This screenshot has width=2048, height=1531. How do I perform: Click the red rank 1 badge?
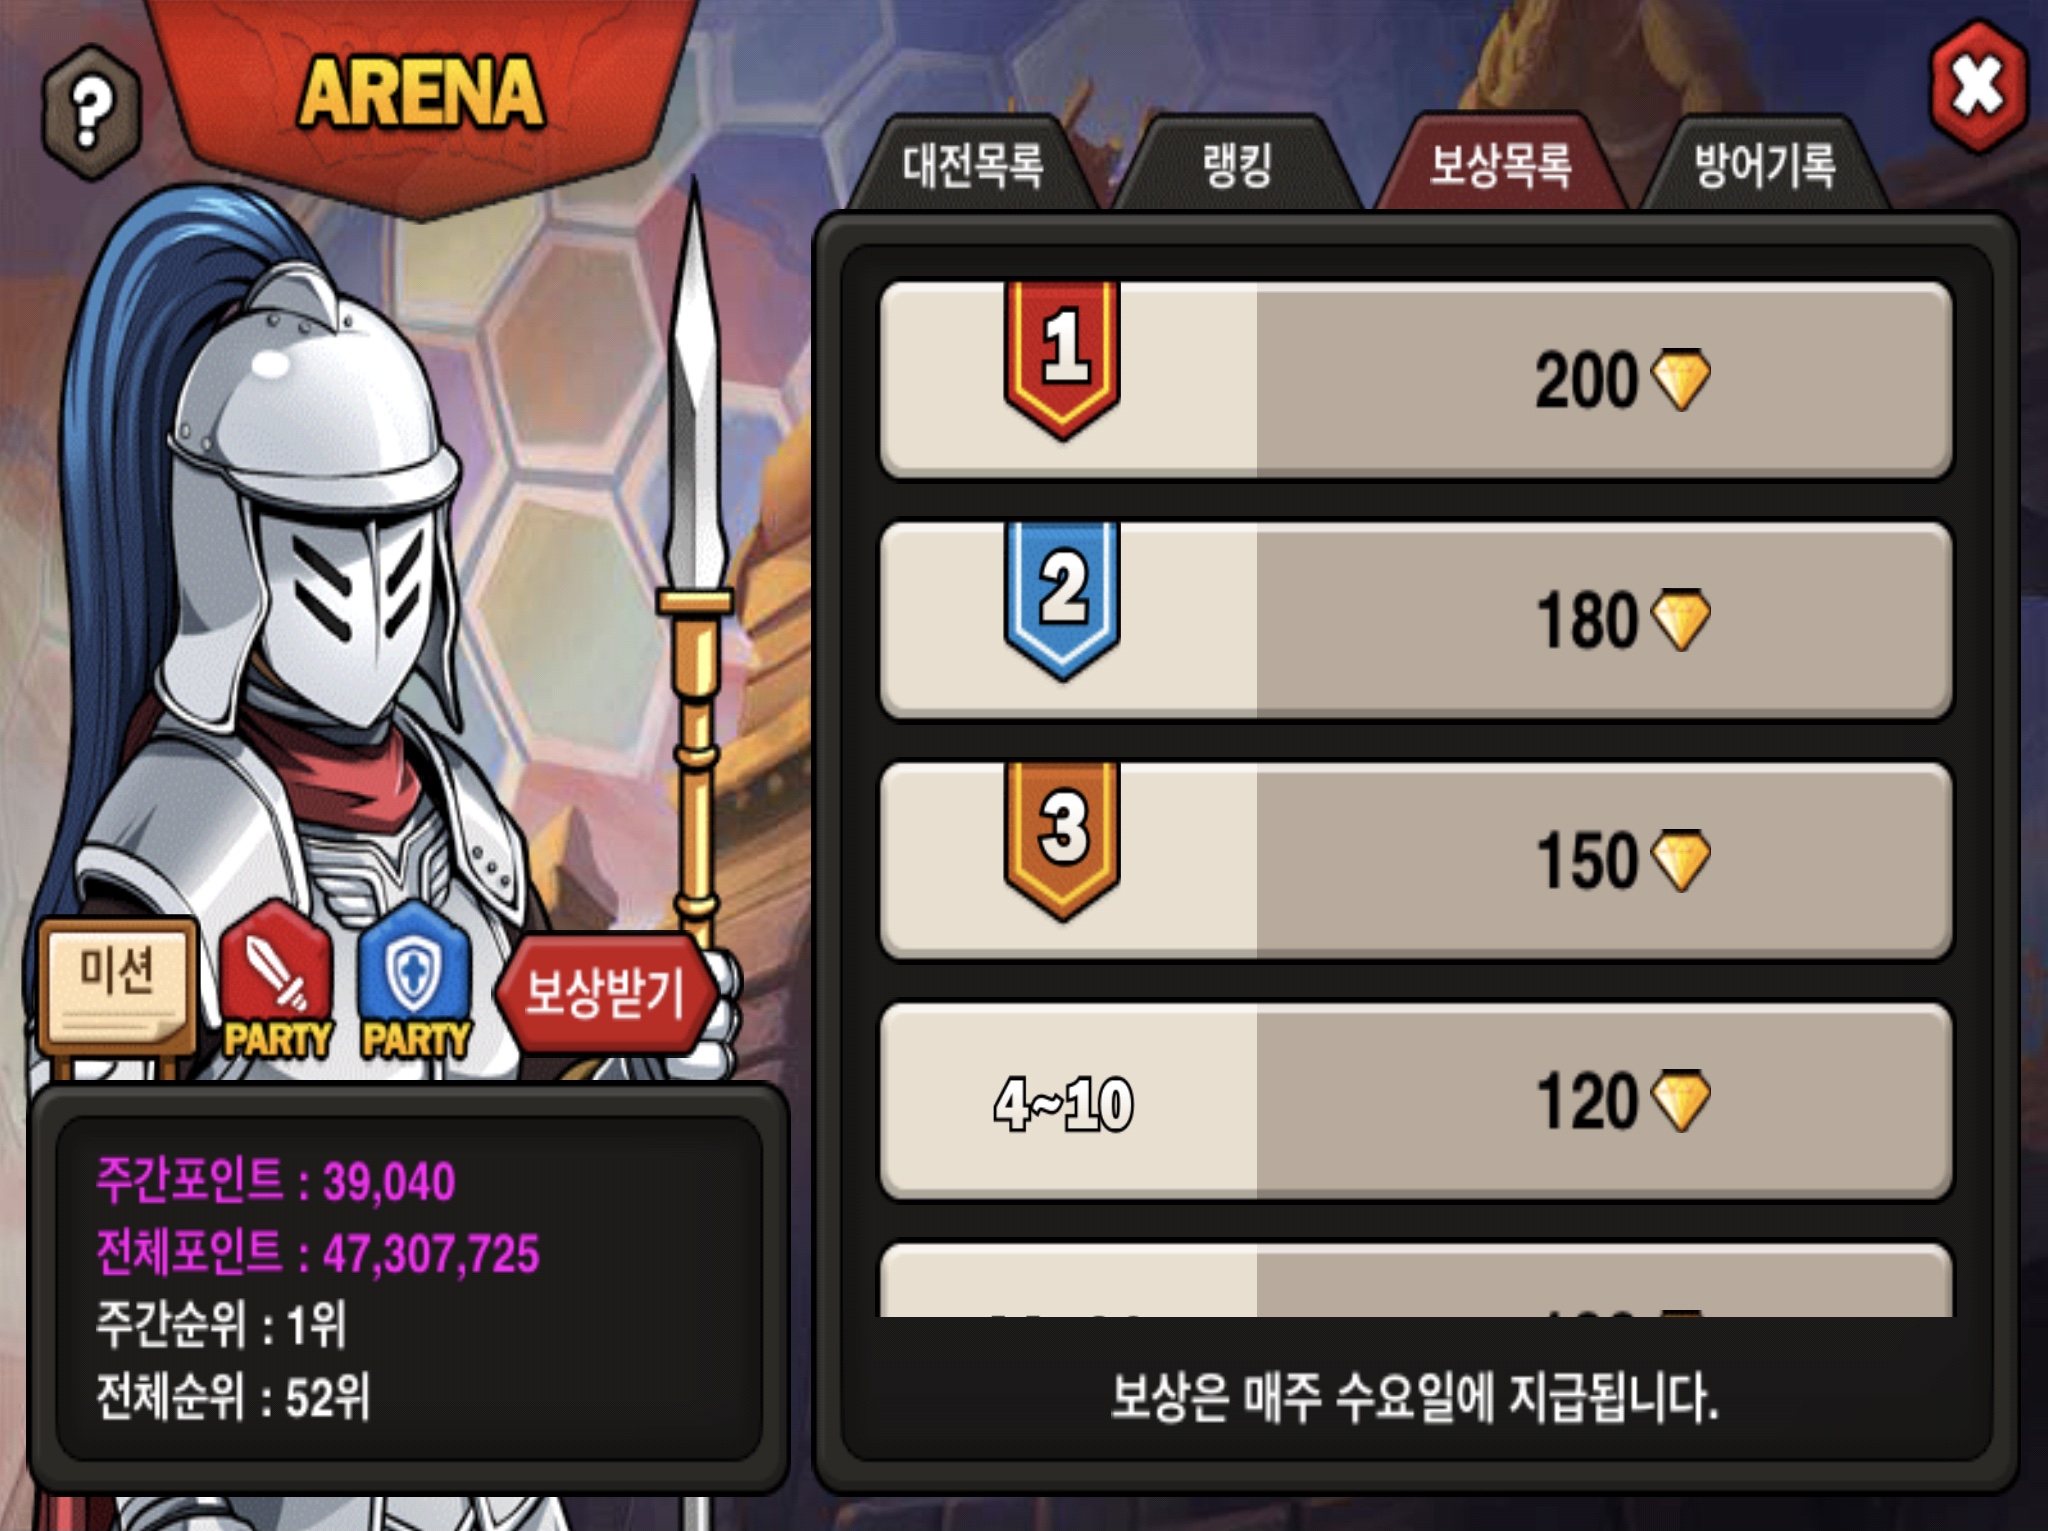click(1062, 359)
